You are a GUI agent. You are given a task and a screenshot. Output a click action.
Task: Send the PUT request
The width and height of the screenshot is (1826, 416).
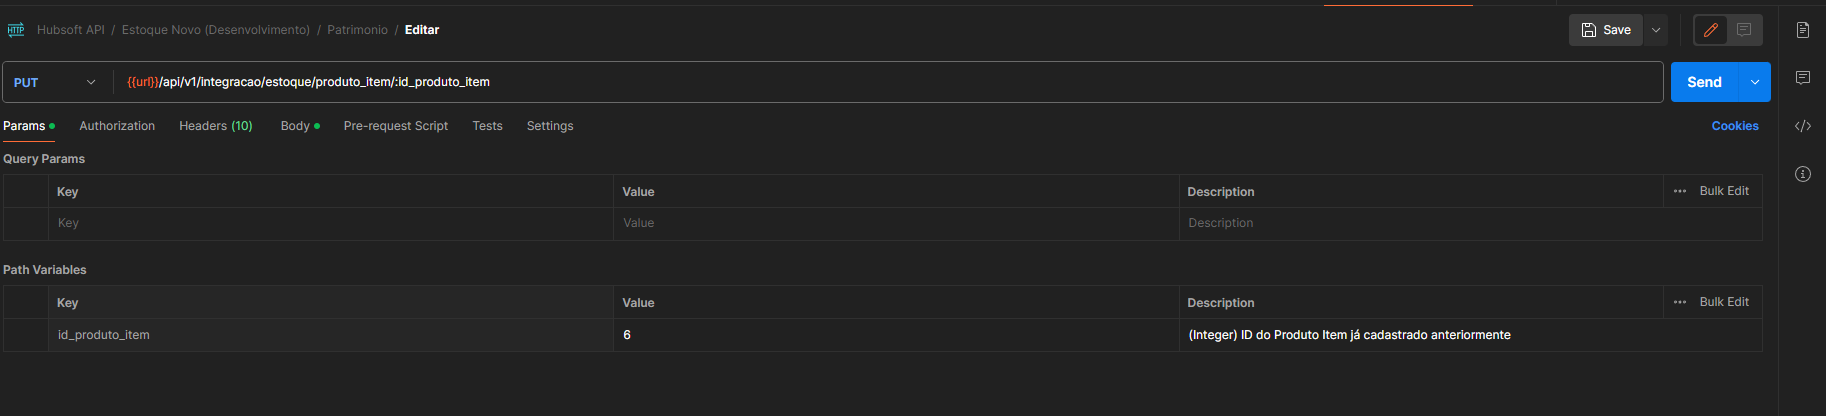pos(1705,82)
